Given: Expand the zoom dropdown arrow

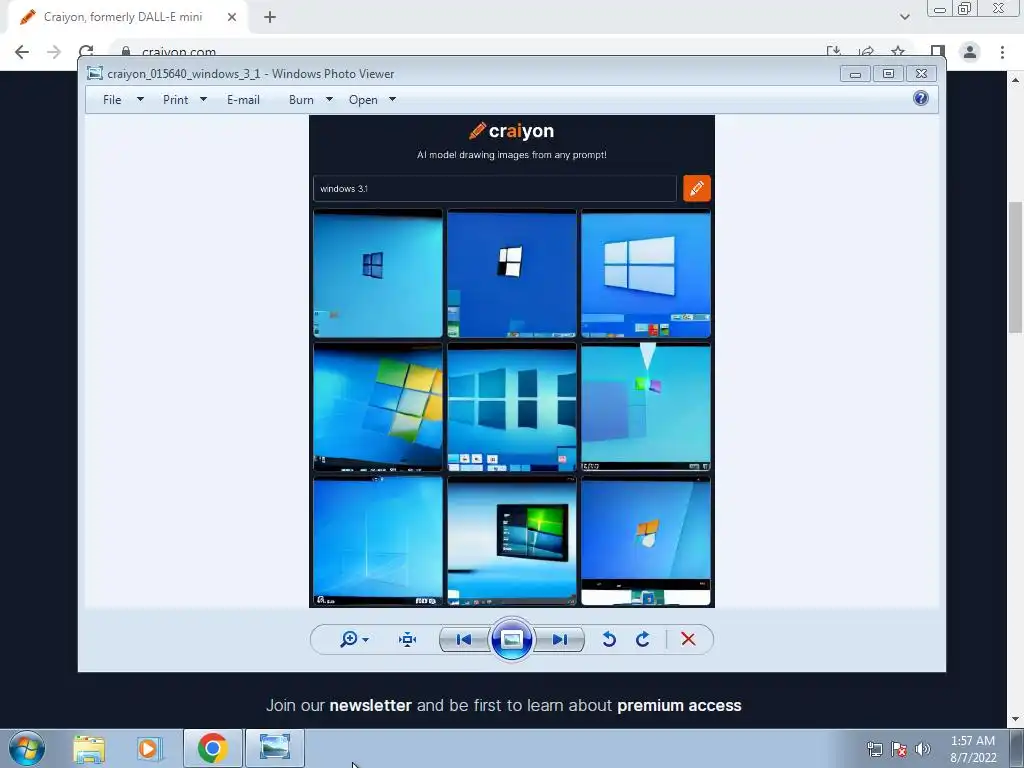Looking at the screenshot, I should tap(366, 640).
